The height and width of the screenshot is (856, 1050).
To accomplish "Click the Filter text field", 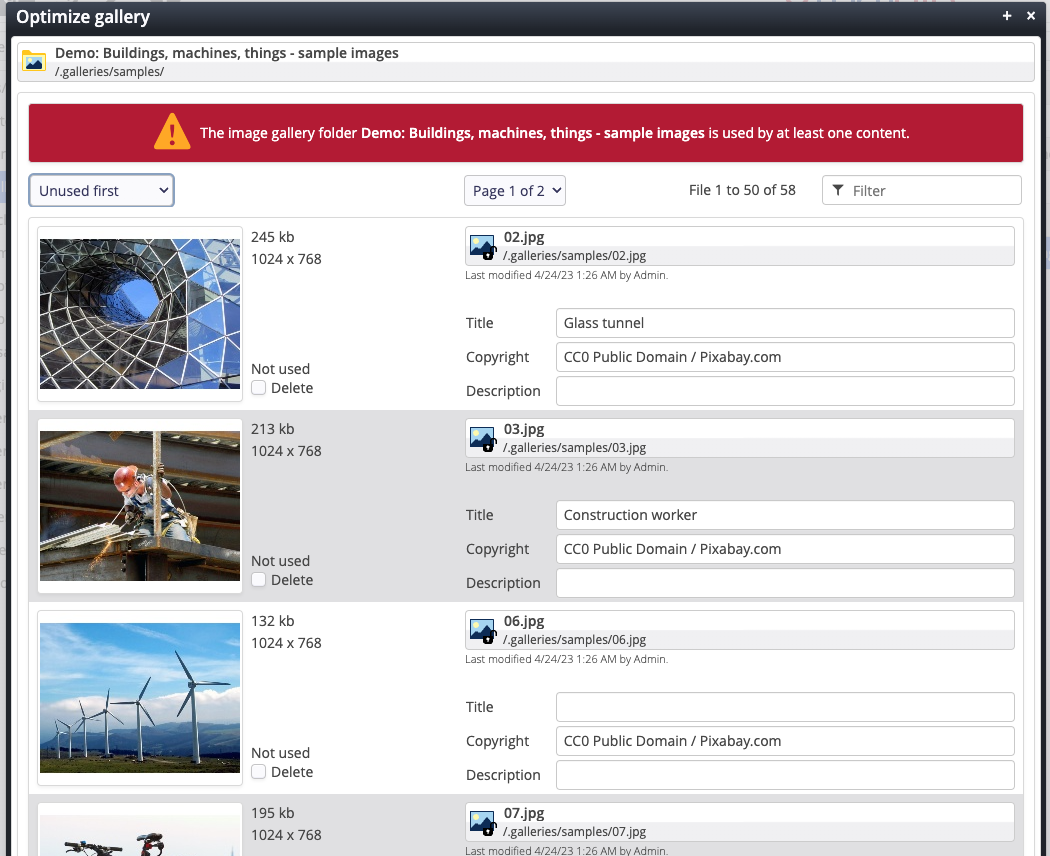I will click(x=921, y=191).
